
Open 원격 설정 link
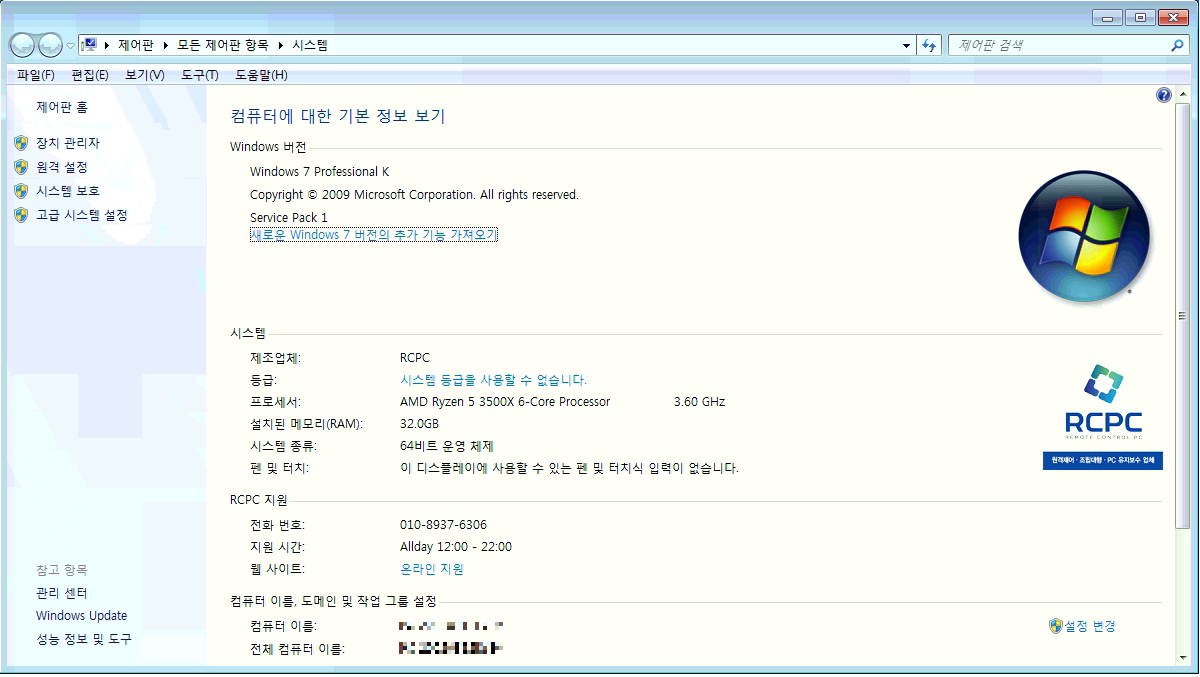(62, 167)
